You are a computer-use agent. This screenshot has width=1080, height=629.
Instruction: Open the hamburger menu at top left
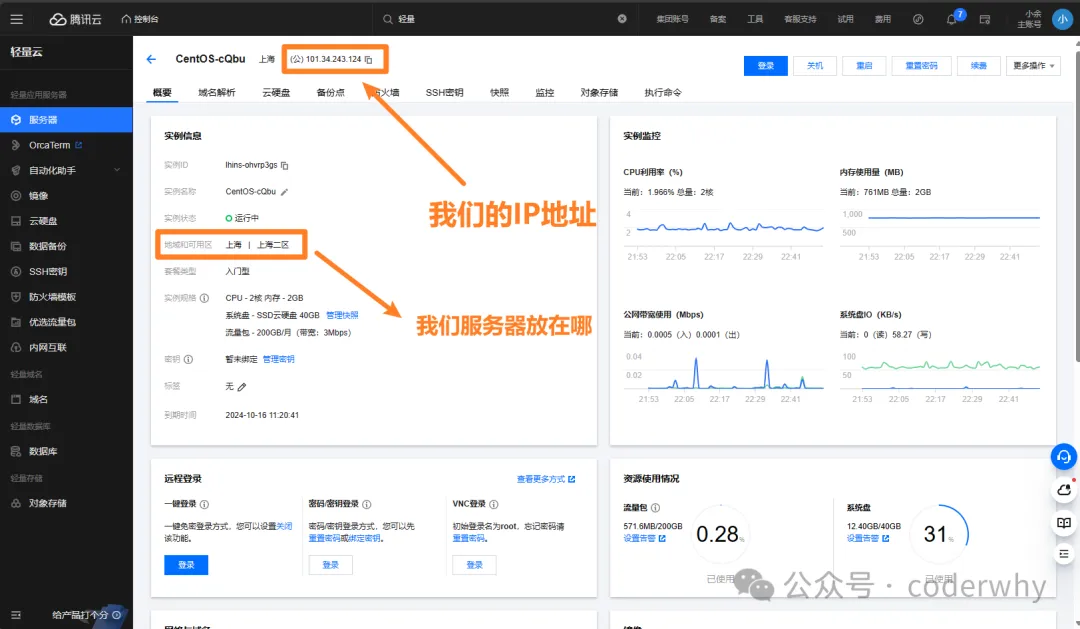point(17,19)
